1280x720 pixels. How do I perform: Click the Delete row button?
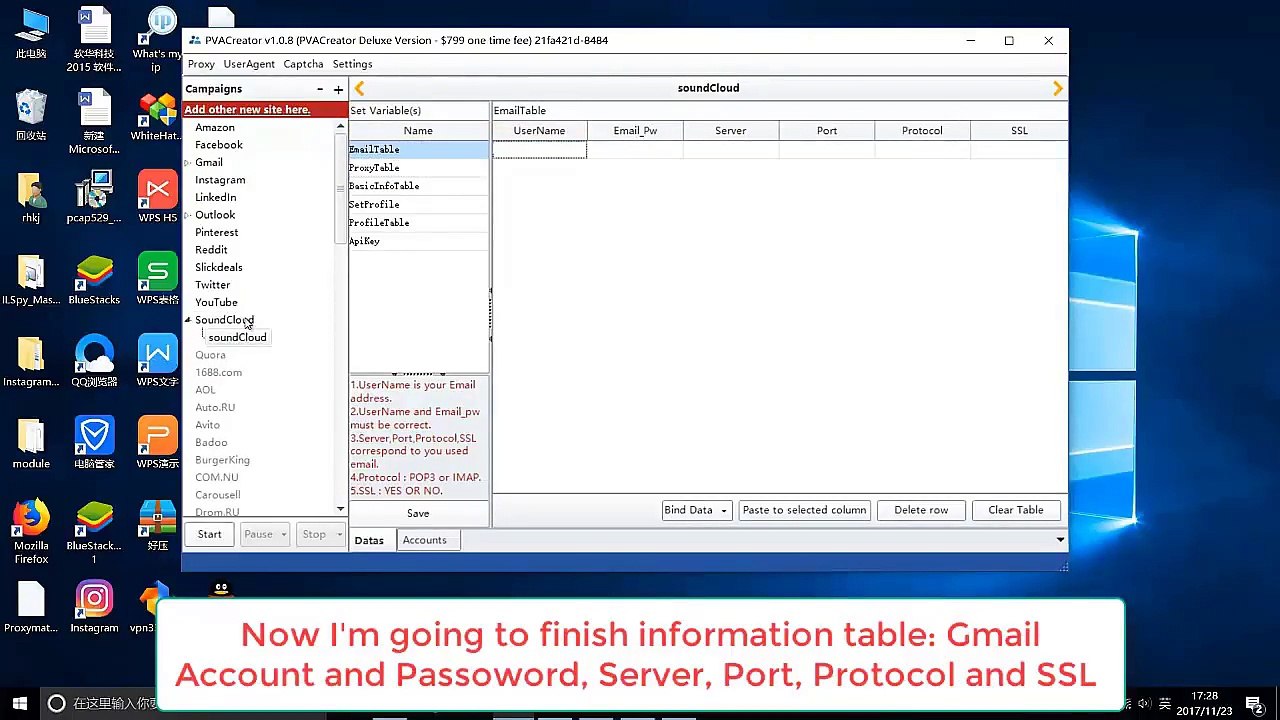(x=921, y=510)
